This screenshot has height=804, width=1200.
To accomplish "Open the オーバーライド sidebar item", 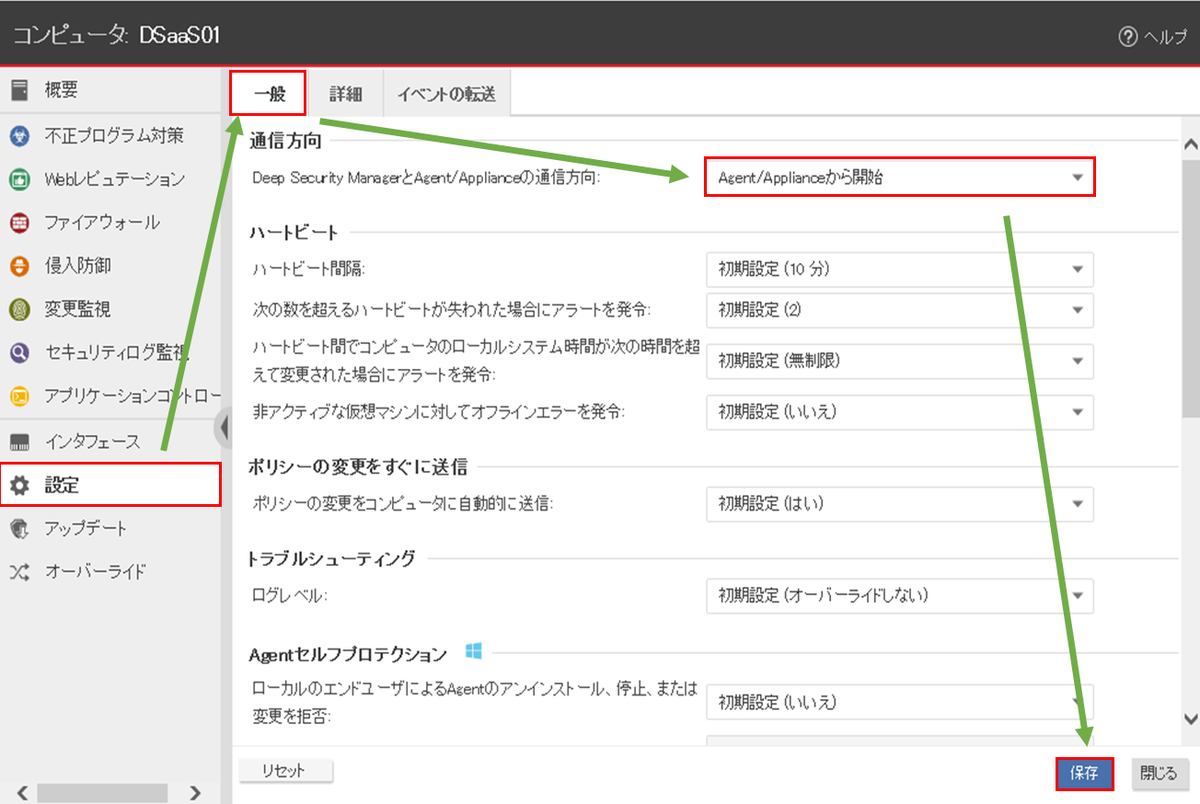I will 95,572.
